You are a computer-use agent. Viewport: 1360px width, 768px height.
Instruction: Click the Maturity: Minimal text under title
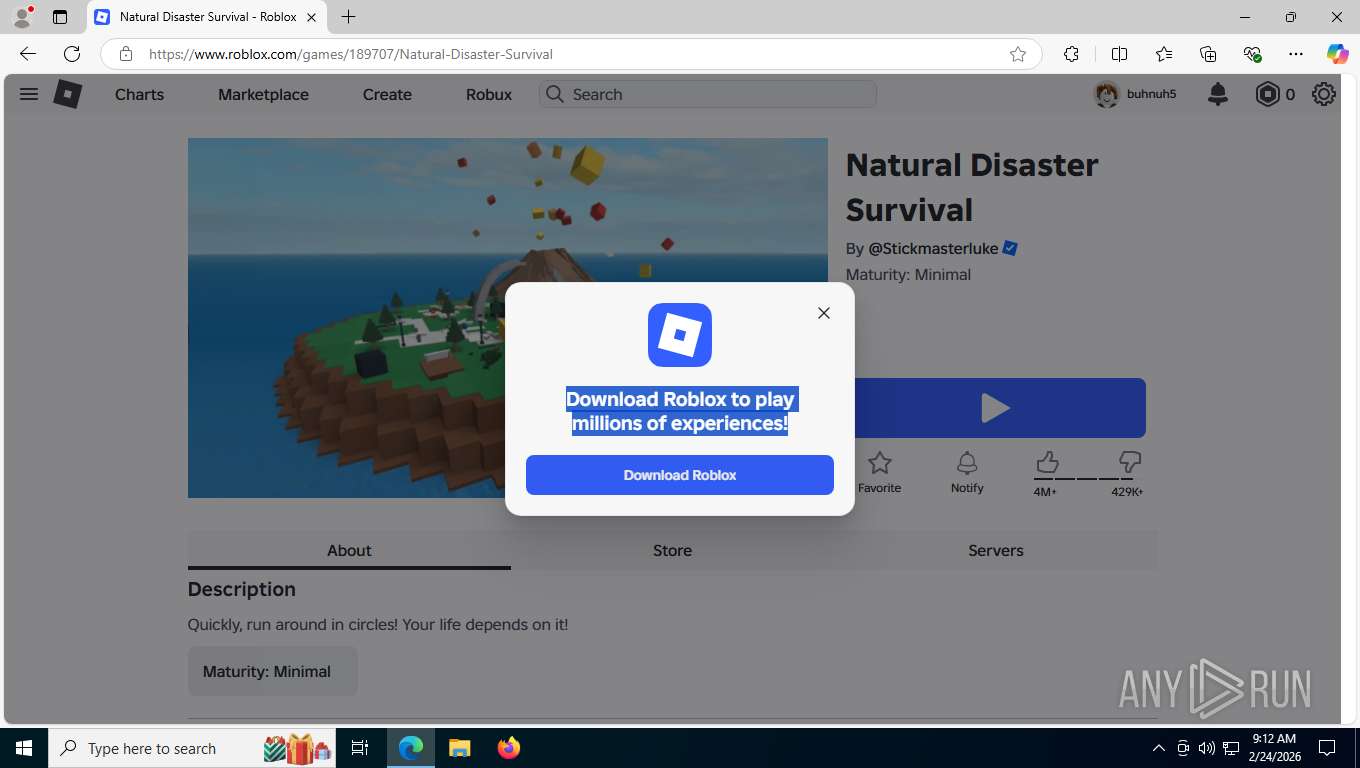tap(908, 274)
